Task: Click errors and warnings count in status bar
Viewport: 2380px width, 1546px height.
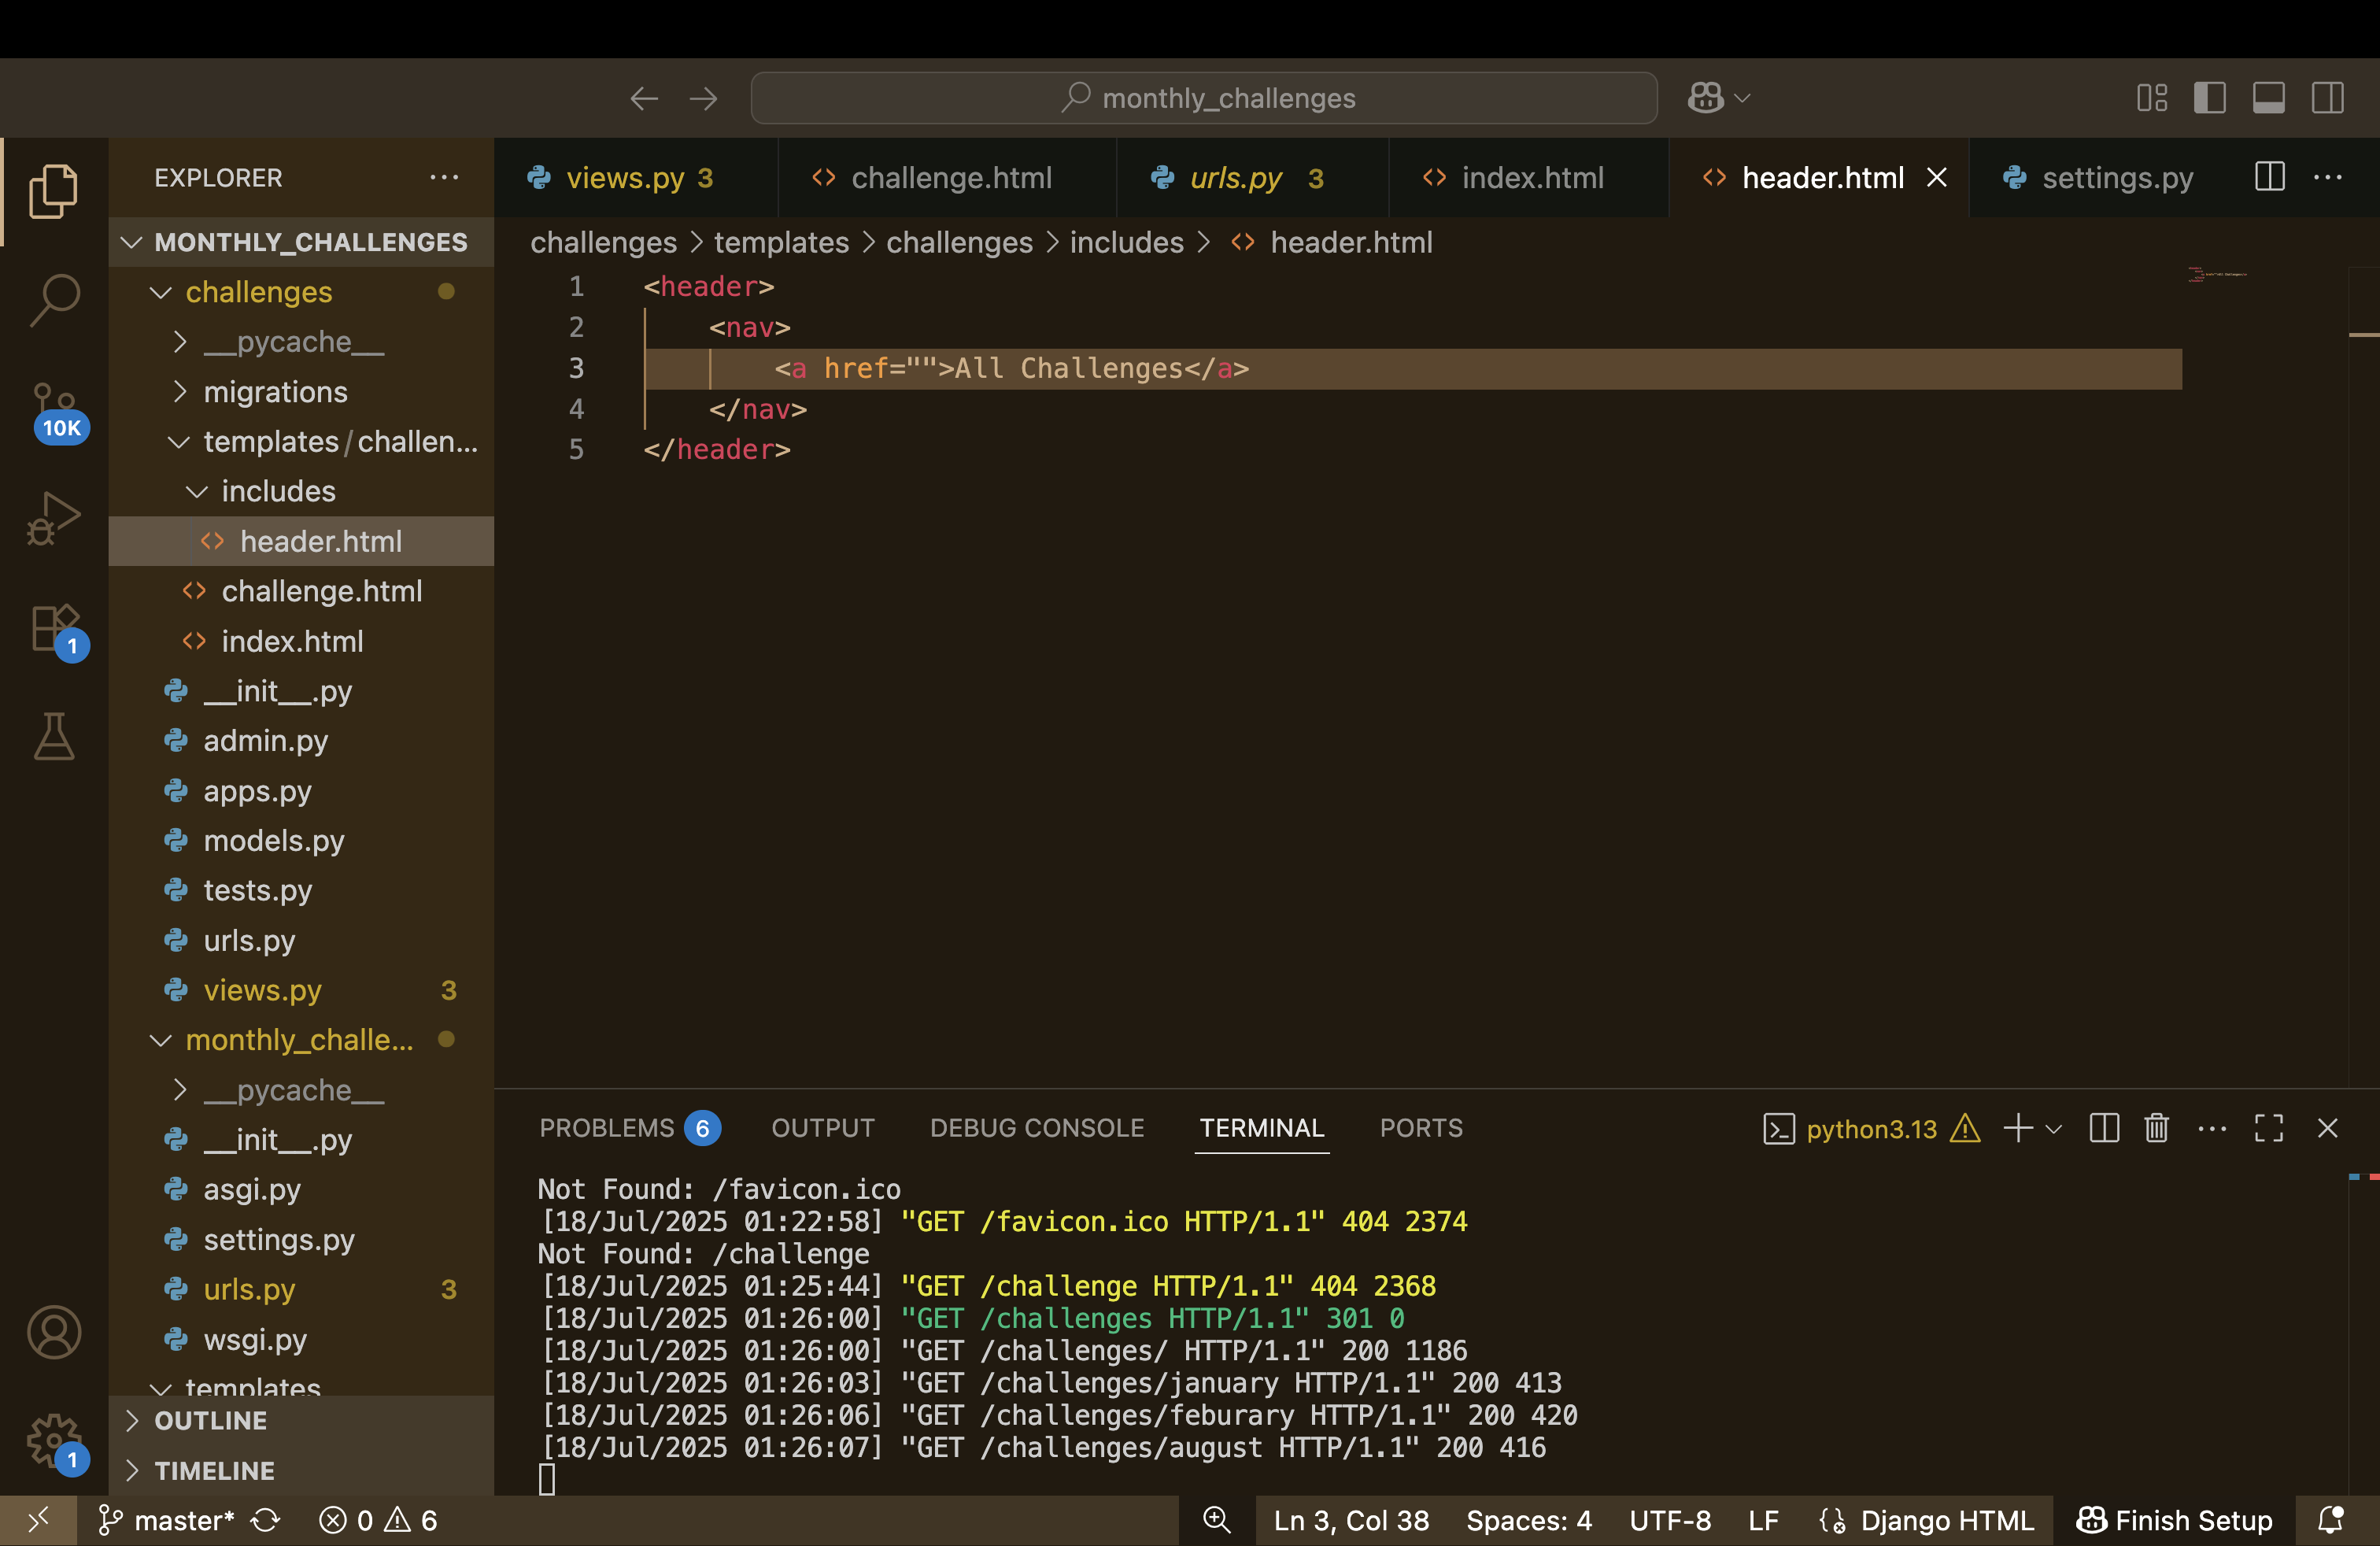Action: point(378,1520)
